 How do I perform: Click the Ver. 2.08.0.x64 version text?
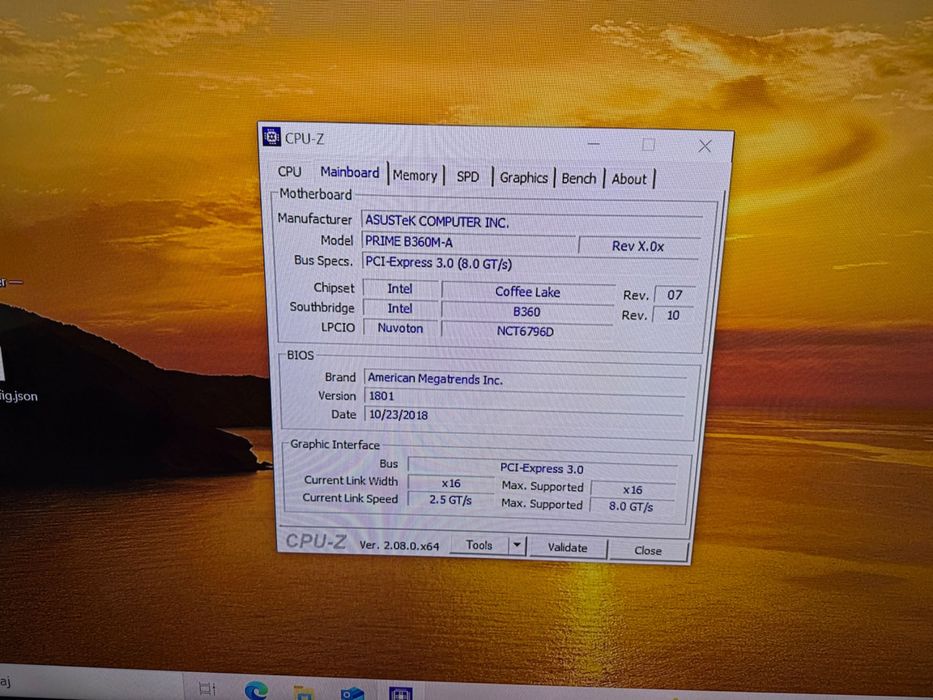399,545
